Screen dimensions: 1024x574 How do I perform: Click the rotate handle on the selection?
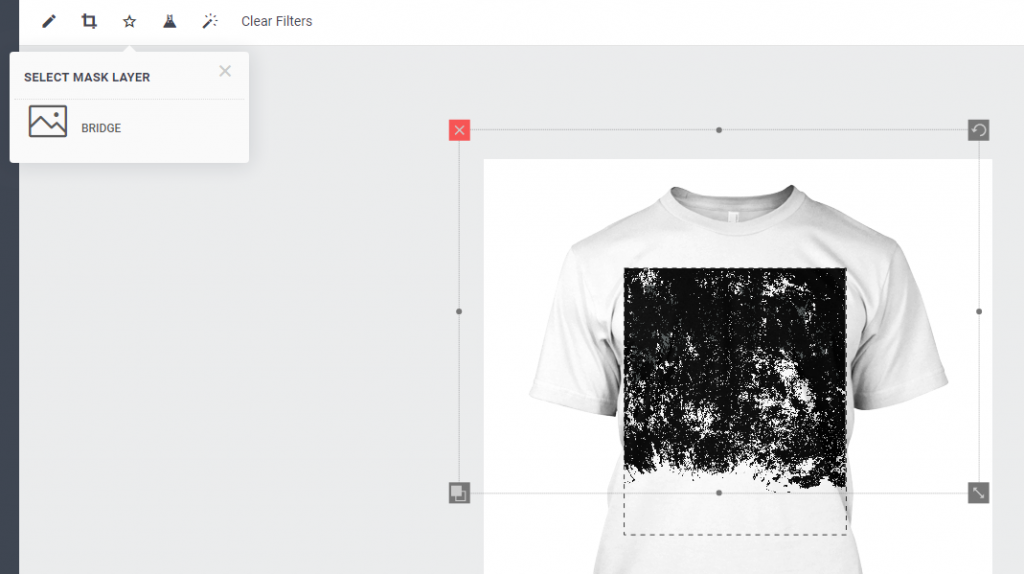point(978,130)
